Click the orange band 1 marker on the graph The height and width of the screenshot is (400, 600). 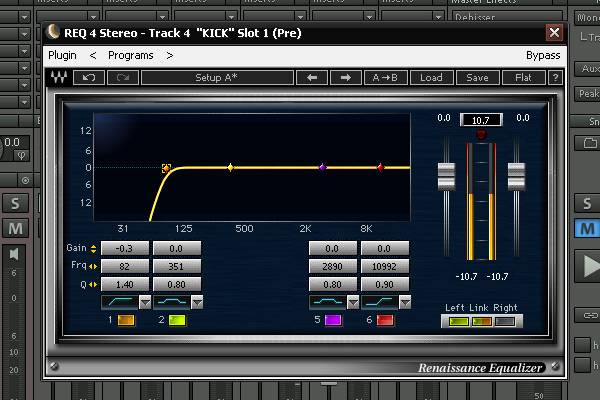[x=166, y=168]
